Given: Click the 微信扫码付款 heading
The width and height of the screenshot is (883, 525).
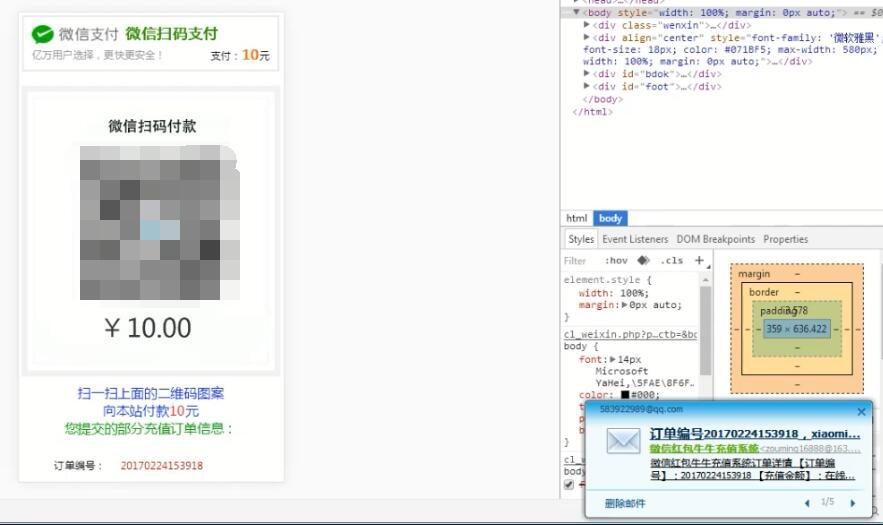Looking at the screenshot, I should 152,126.
